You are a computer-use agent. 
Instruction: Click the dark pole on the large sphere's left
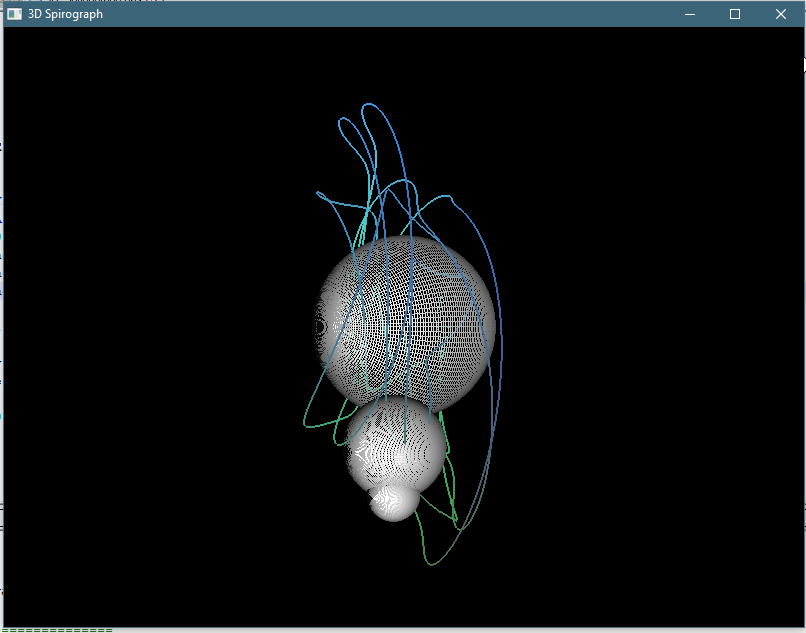click(x=320, y=326)
